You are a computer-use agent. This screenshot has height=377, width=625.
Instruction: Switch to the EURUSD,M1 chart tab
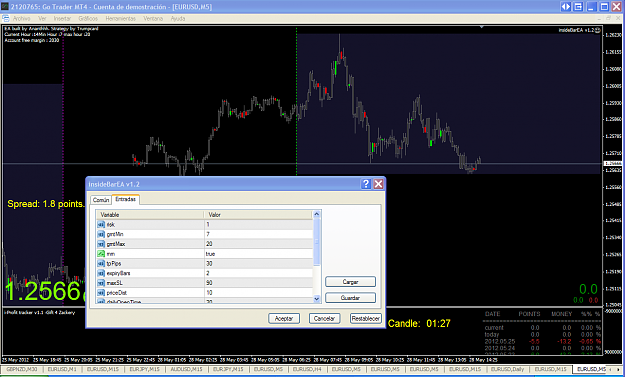tap(62, 369)
